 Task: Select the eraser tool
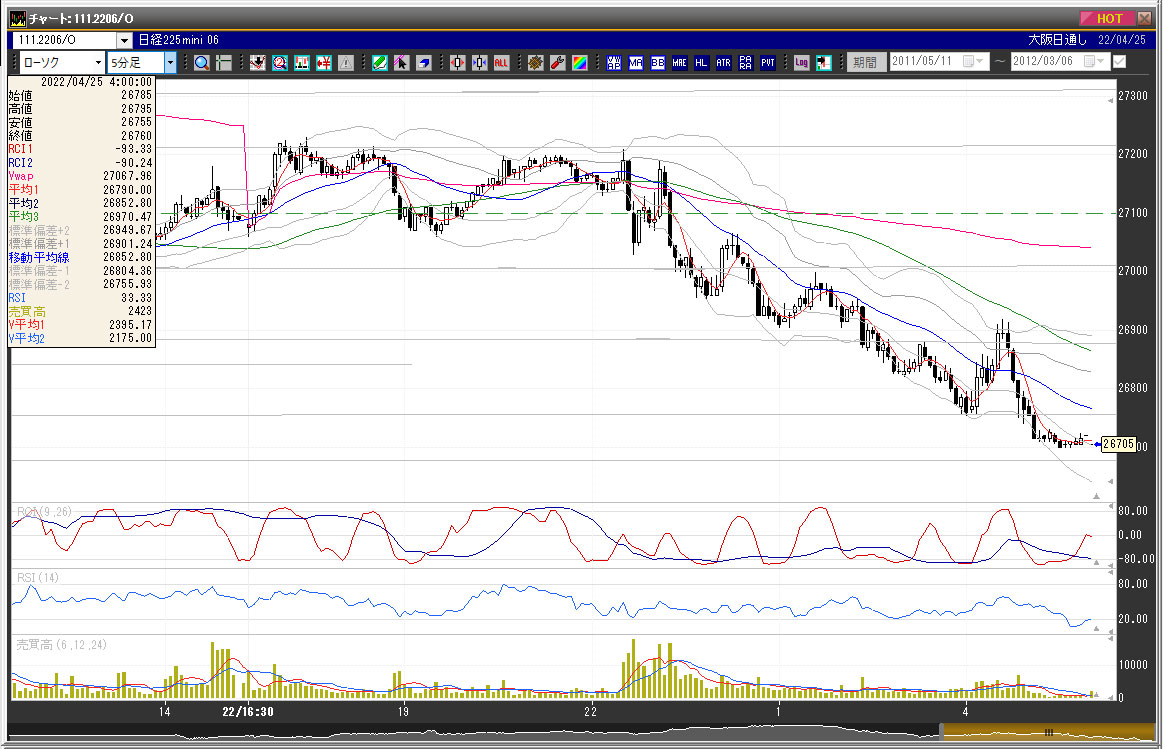[x=424, y=63]
